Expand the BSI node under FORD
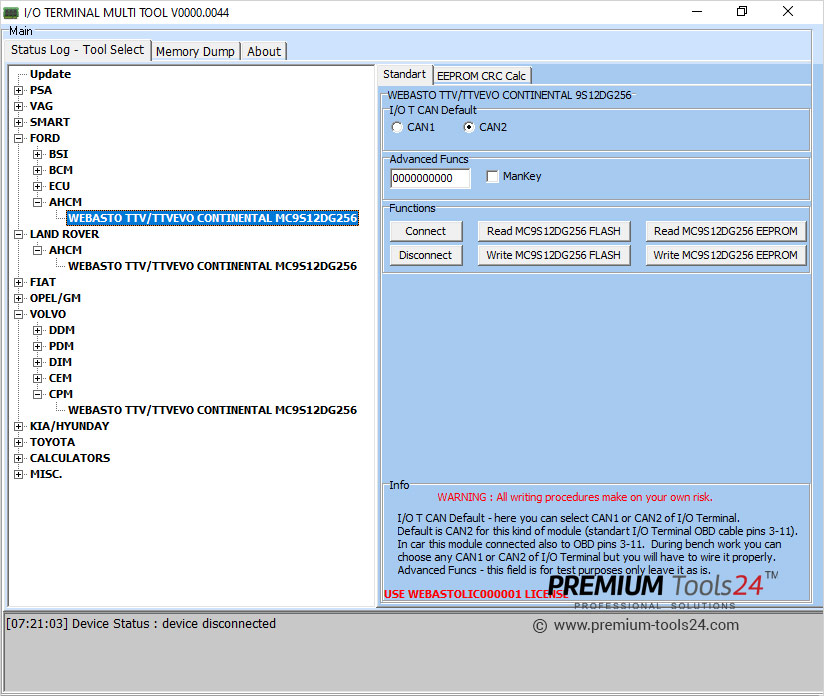824x696 pixels. tap(37, 155)
